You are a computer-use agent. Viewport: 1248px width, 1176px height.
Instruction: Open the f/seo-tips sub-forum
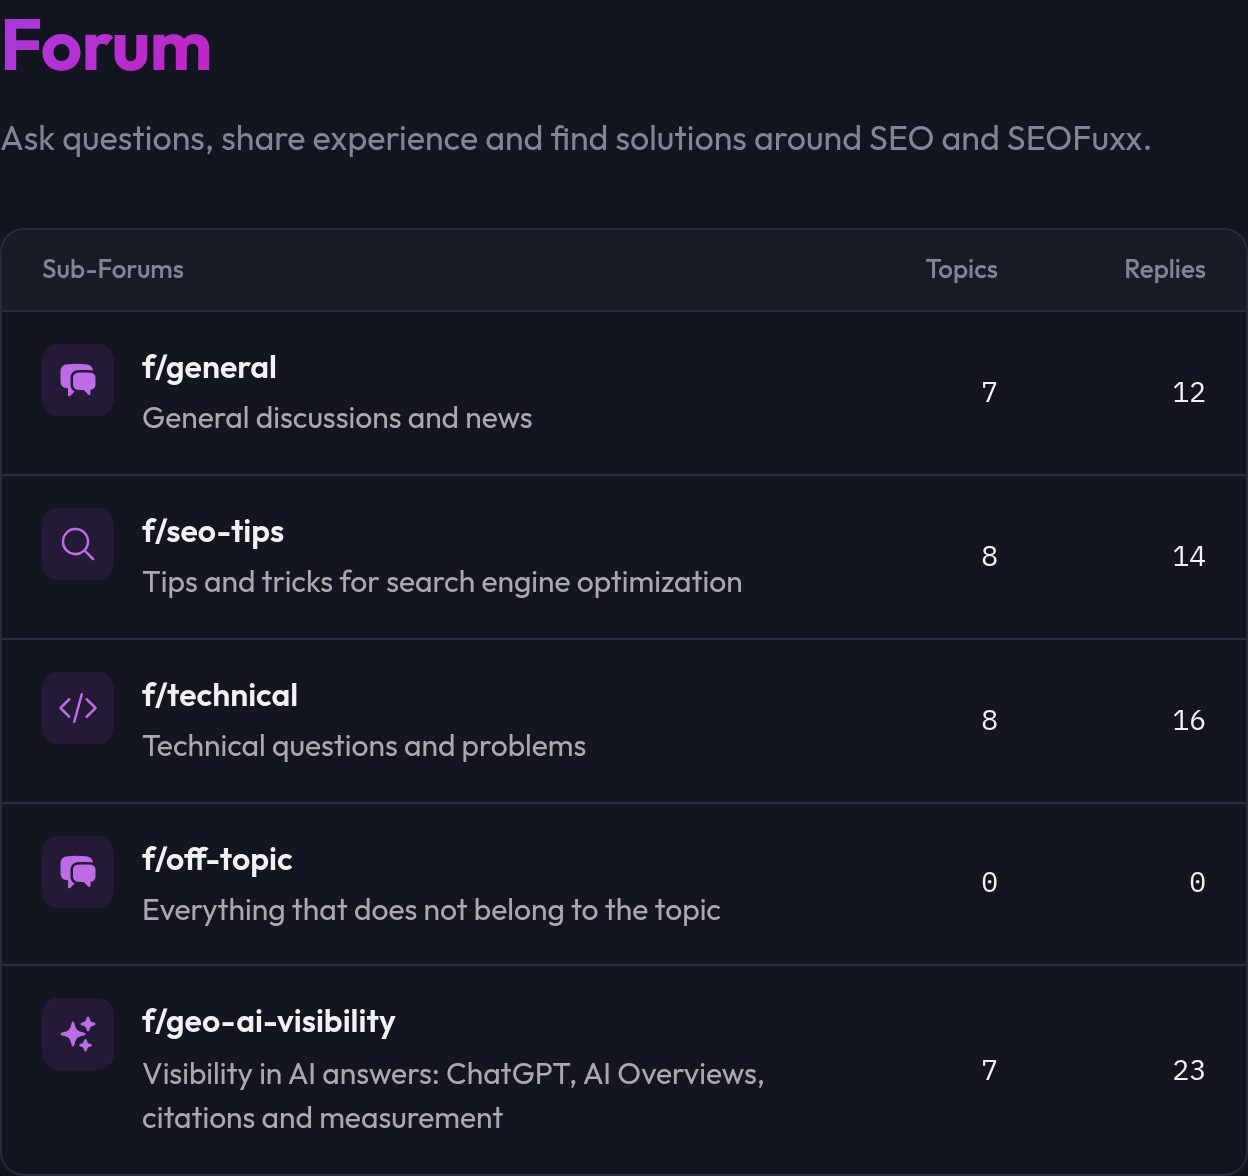(x=213, y=532)
